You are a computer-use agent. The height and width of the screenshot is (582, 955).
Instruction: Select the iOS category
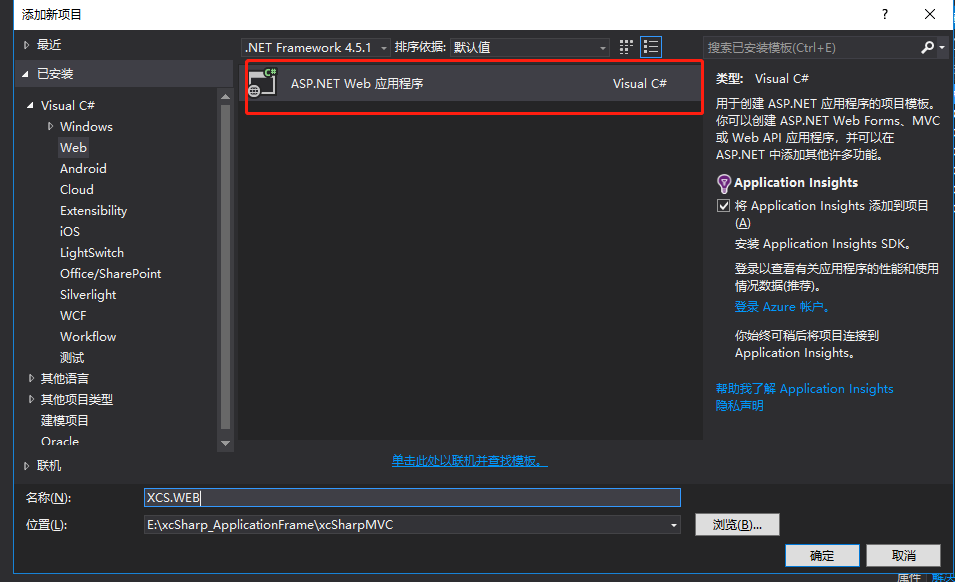point(70,231)
